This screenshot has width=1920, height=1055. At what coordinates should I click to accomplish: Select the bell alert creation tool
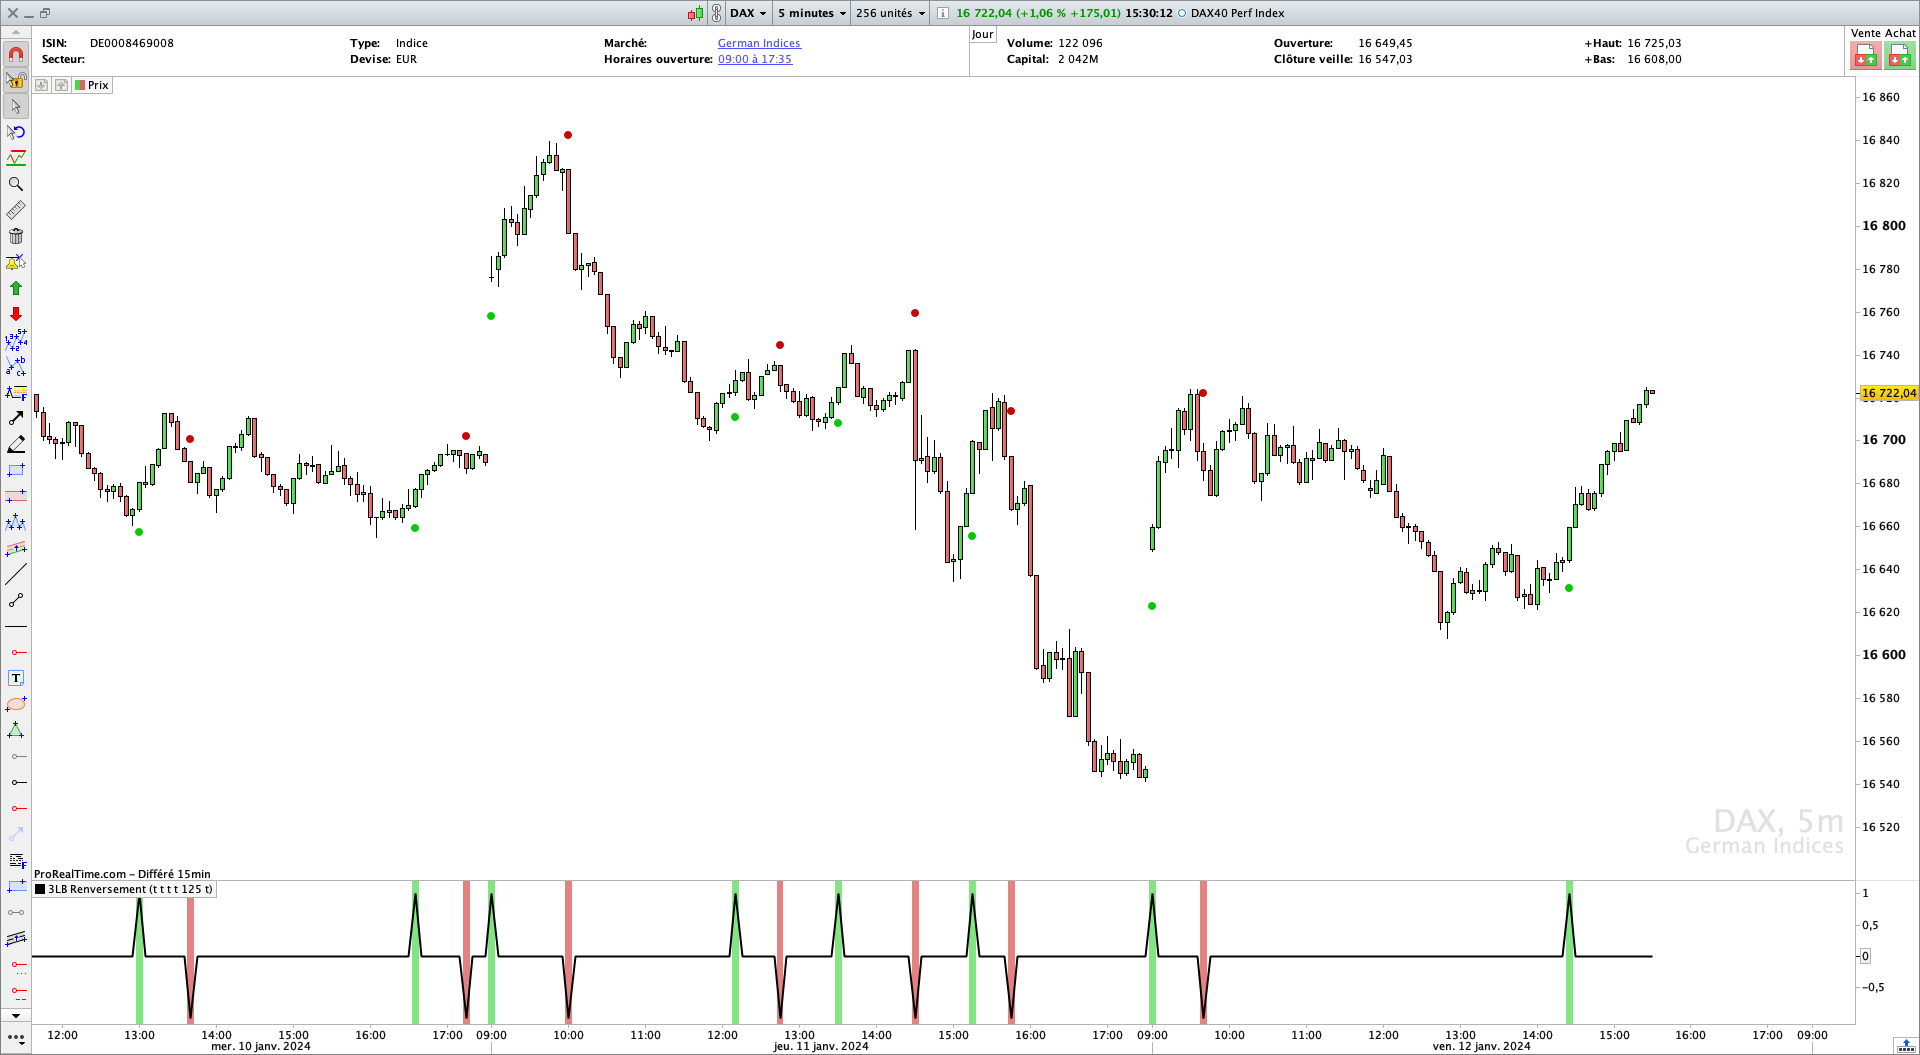click(x=16, y=262)
